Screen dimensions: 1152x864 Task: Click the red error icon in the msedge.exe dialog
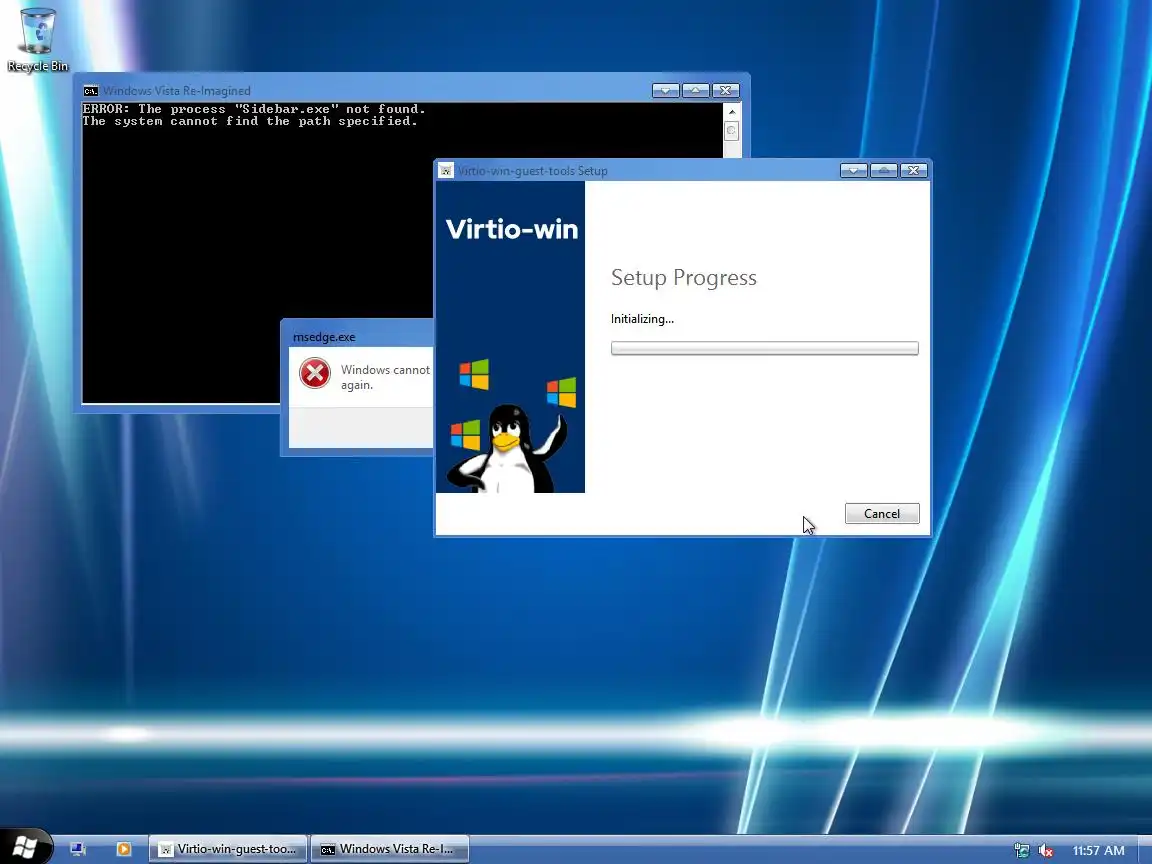[314, 373]
